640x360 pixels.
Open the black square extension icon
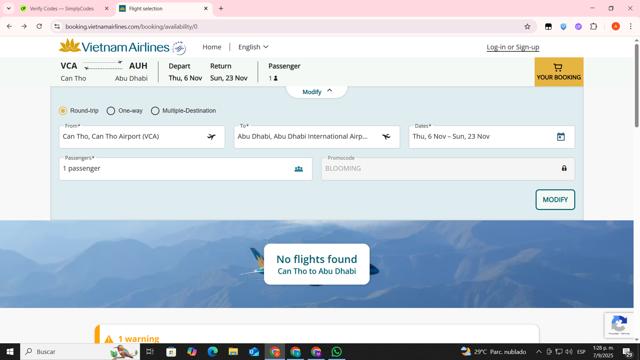point(548,27)
